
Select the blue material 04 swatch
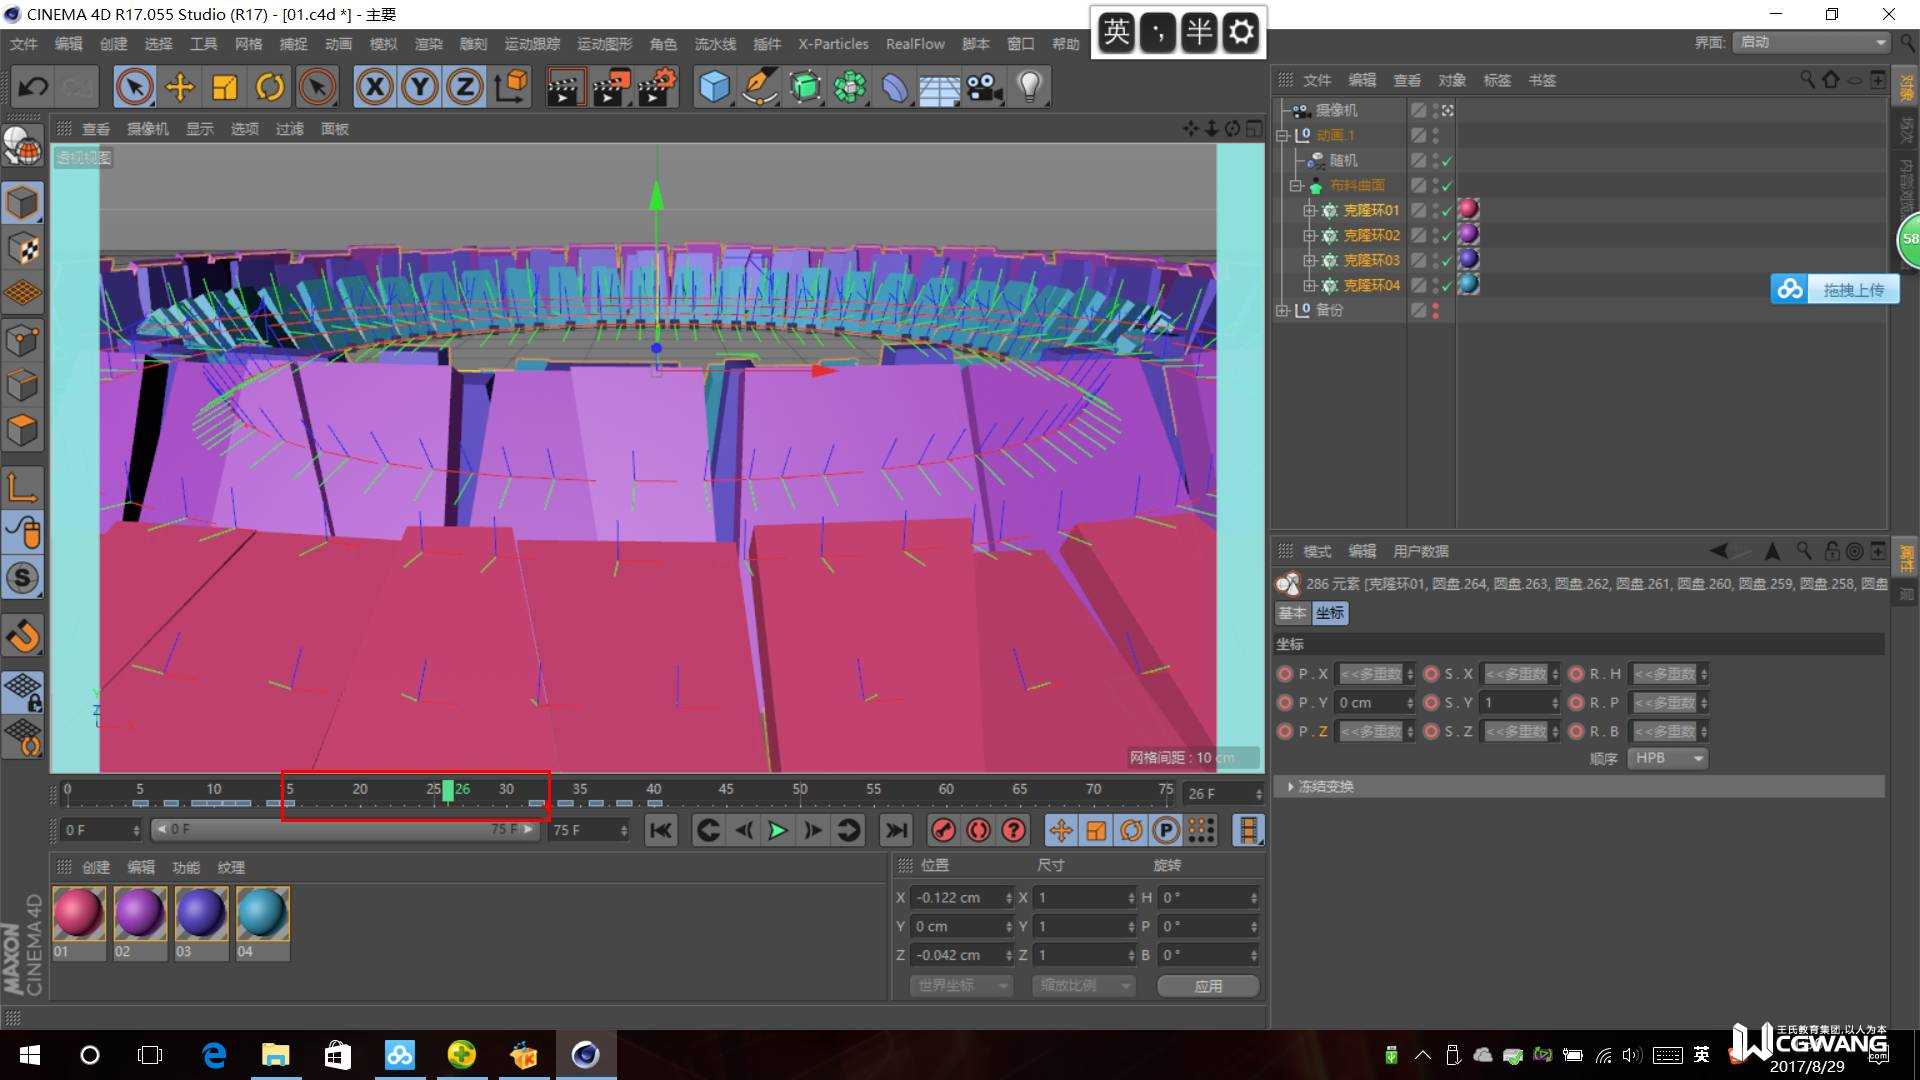262,913
